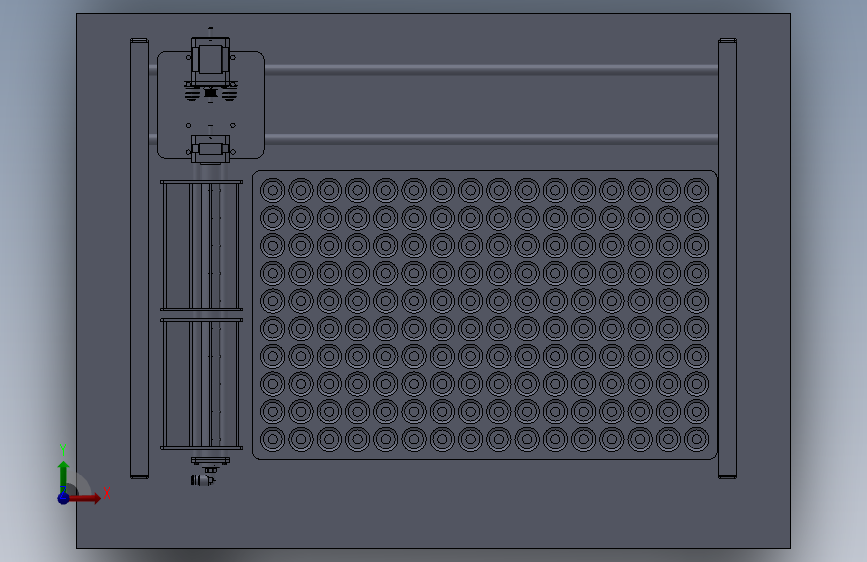Screen dimensions: 867x562
Task: Select the tray with circular pockets
Action: point(484,315)
